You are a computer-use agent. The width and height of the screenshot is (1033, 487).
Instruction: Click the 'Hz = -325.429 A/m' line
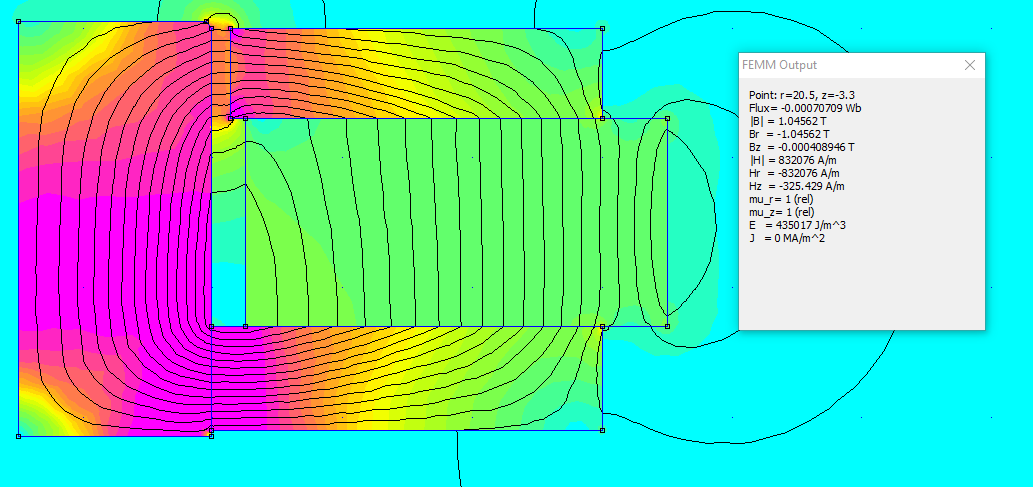pyautogui.click(x=797, y=186)
